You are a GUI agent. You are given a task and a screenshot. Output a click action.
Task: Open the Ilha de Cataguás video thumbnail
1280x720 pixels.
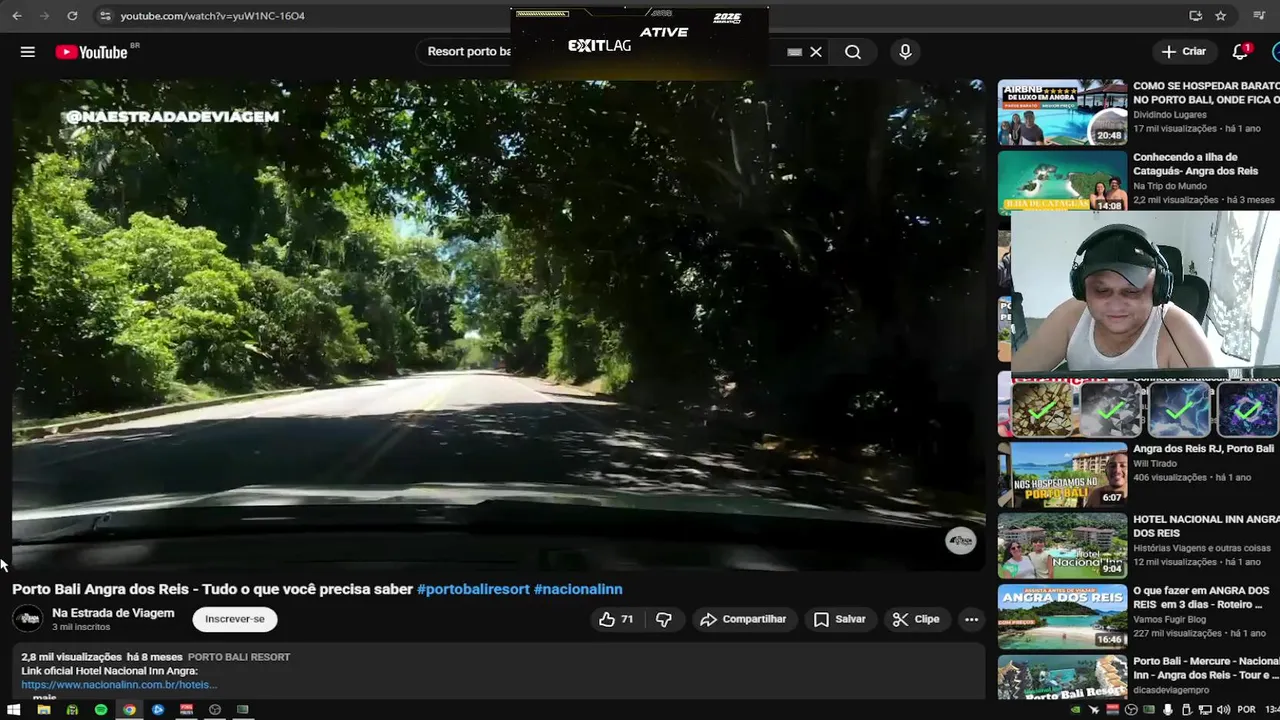[x=1062, y=182]
